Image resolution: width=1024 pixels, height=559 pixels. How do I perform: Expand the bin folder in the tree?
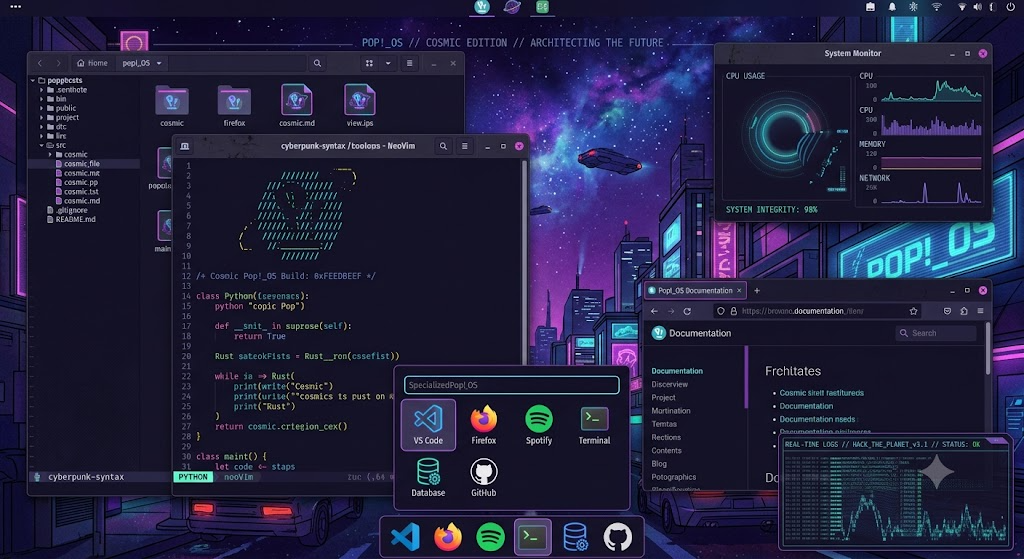click(42, 99)
